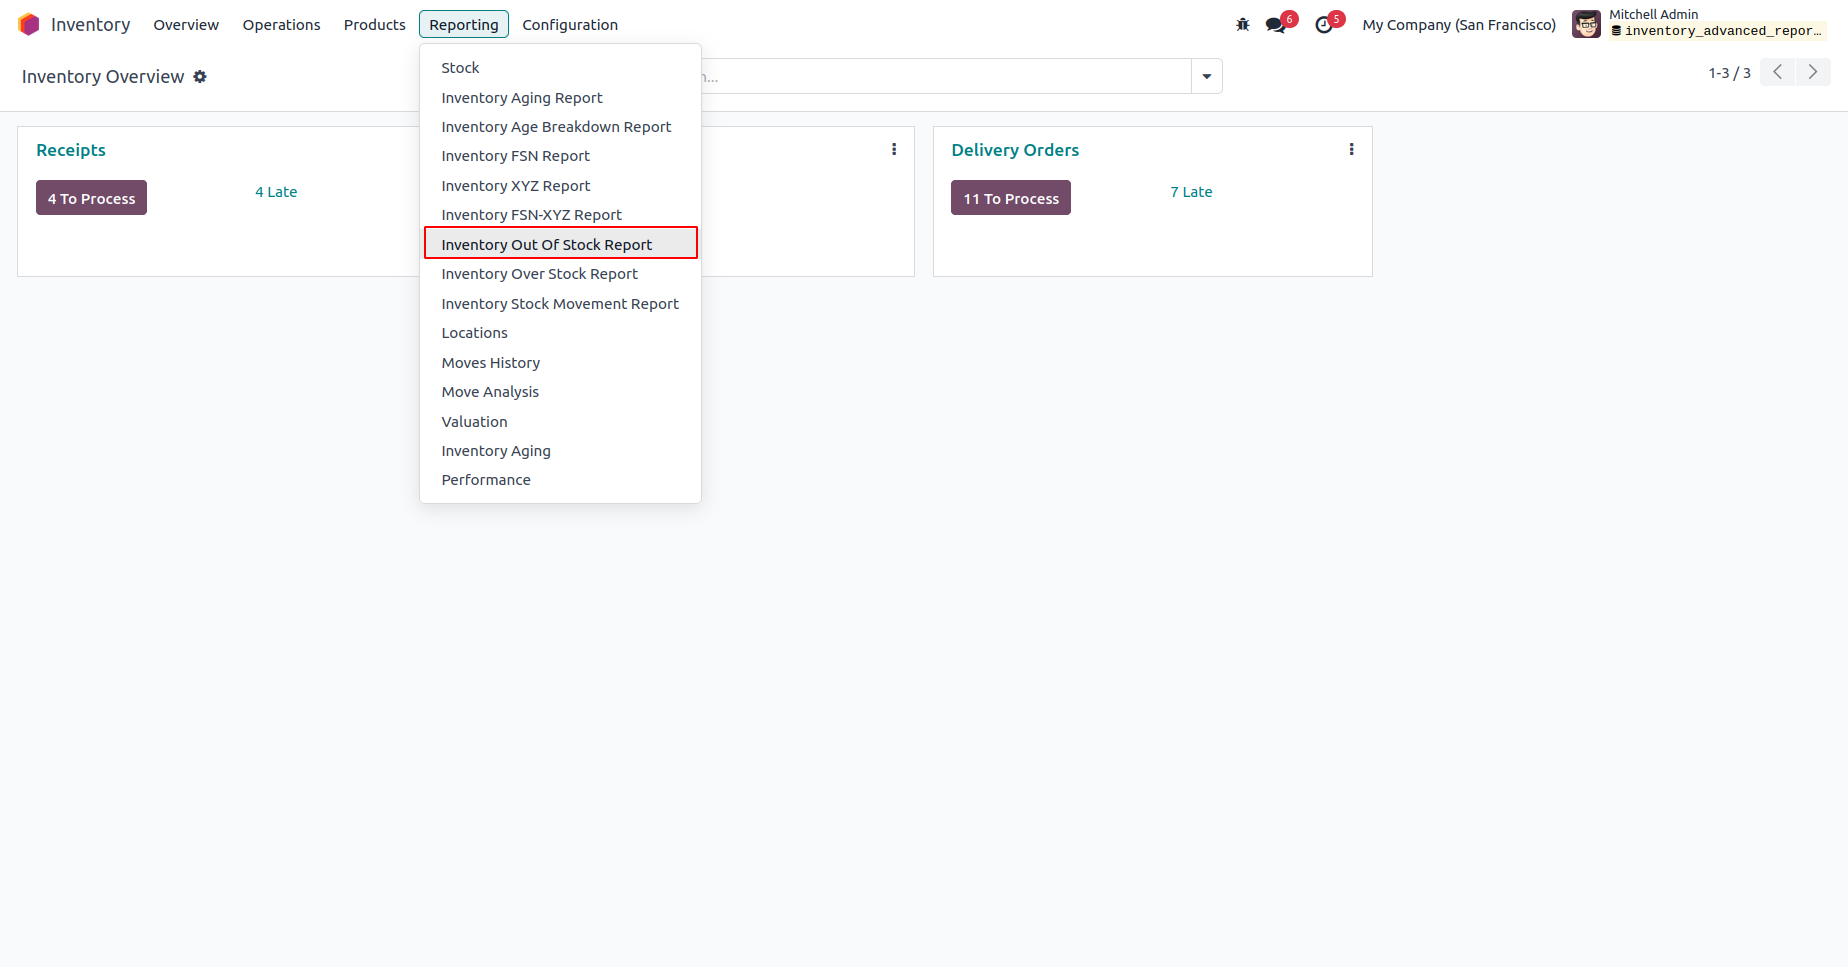
Task: Collapse the Reporting menu
Action: pyautogui.click(x=464, y=24)
